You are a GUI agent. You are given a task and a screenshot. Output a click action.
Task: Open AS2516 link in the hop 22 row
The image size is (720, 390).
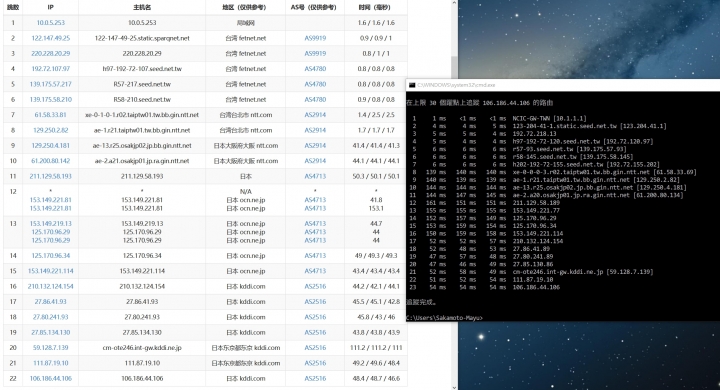click(x=315, y=379)
